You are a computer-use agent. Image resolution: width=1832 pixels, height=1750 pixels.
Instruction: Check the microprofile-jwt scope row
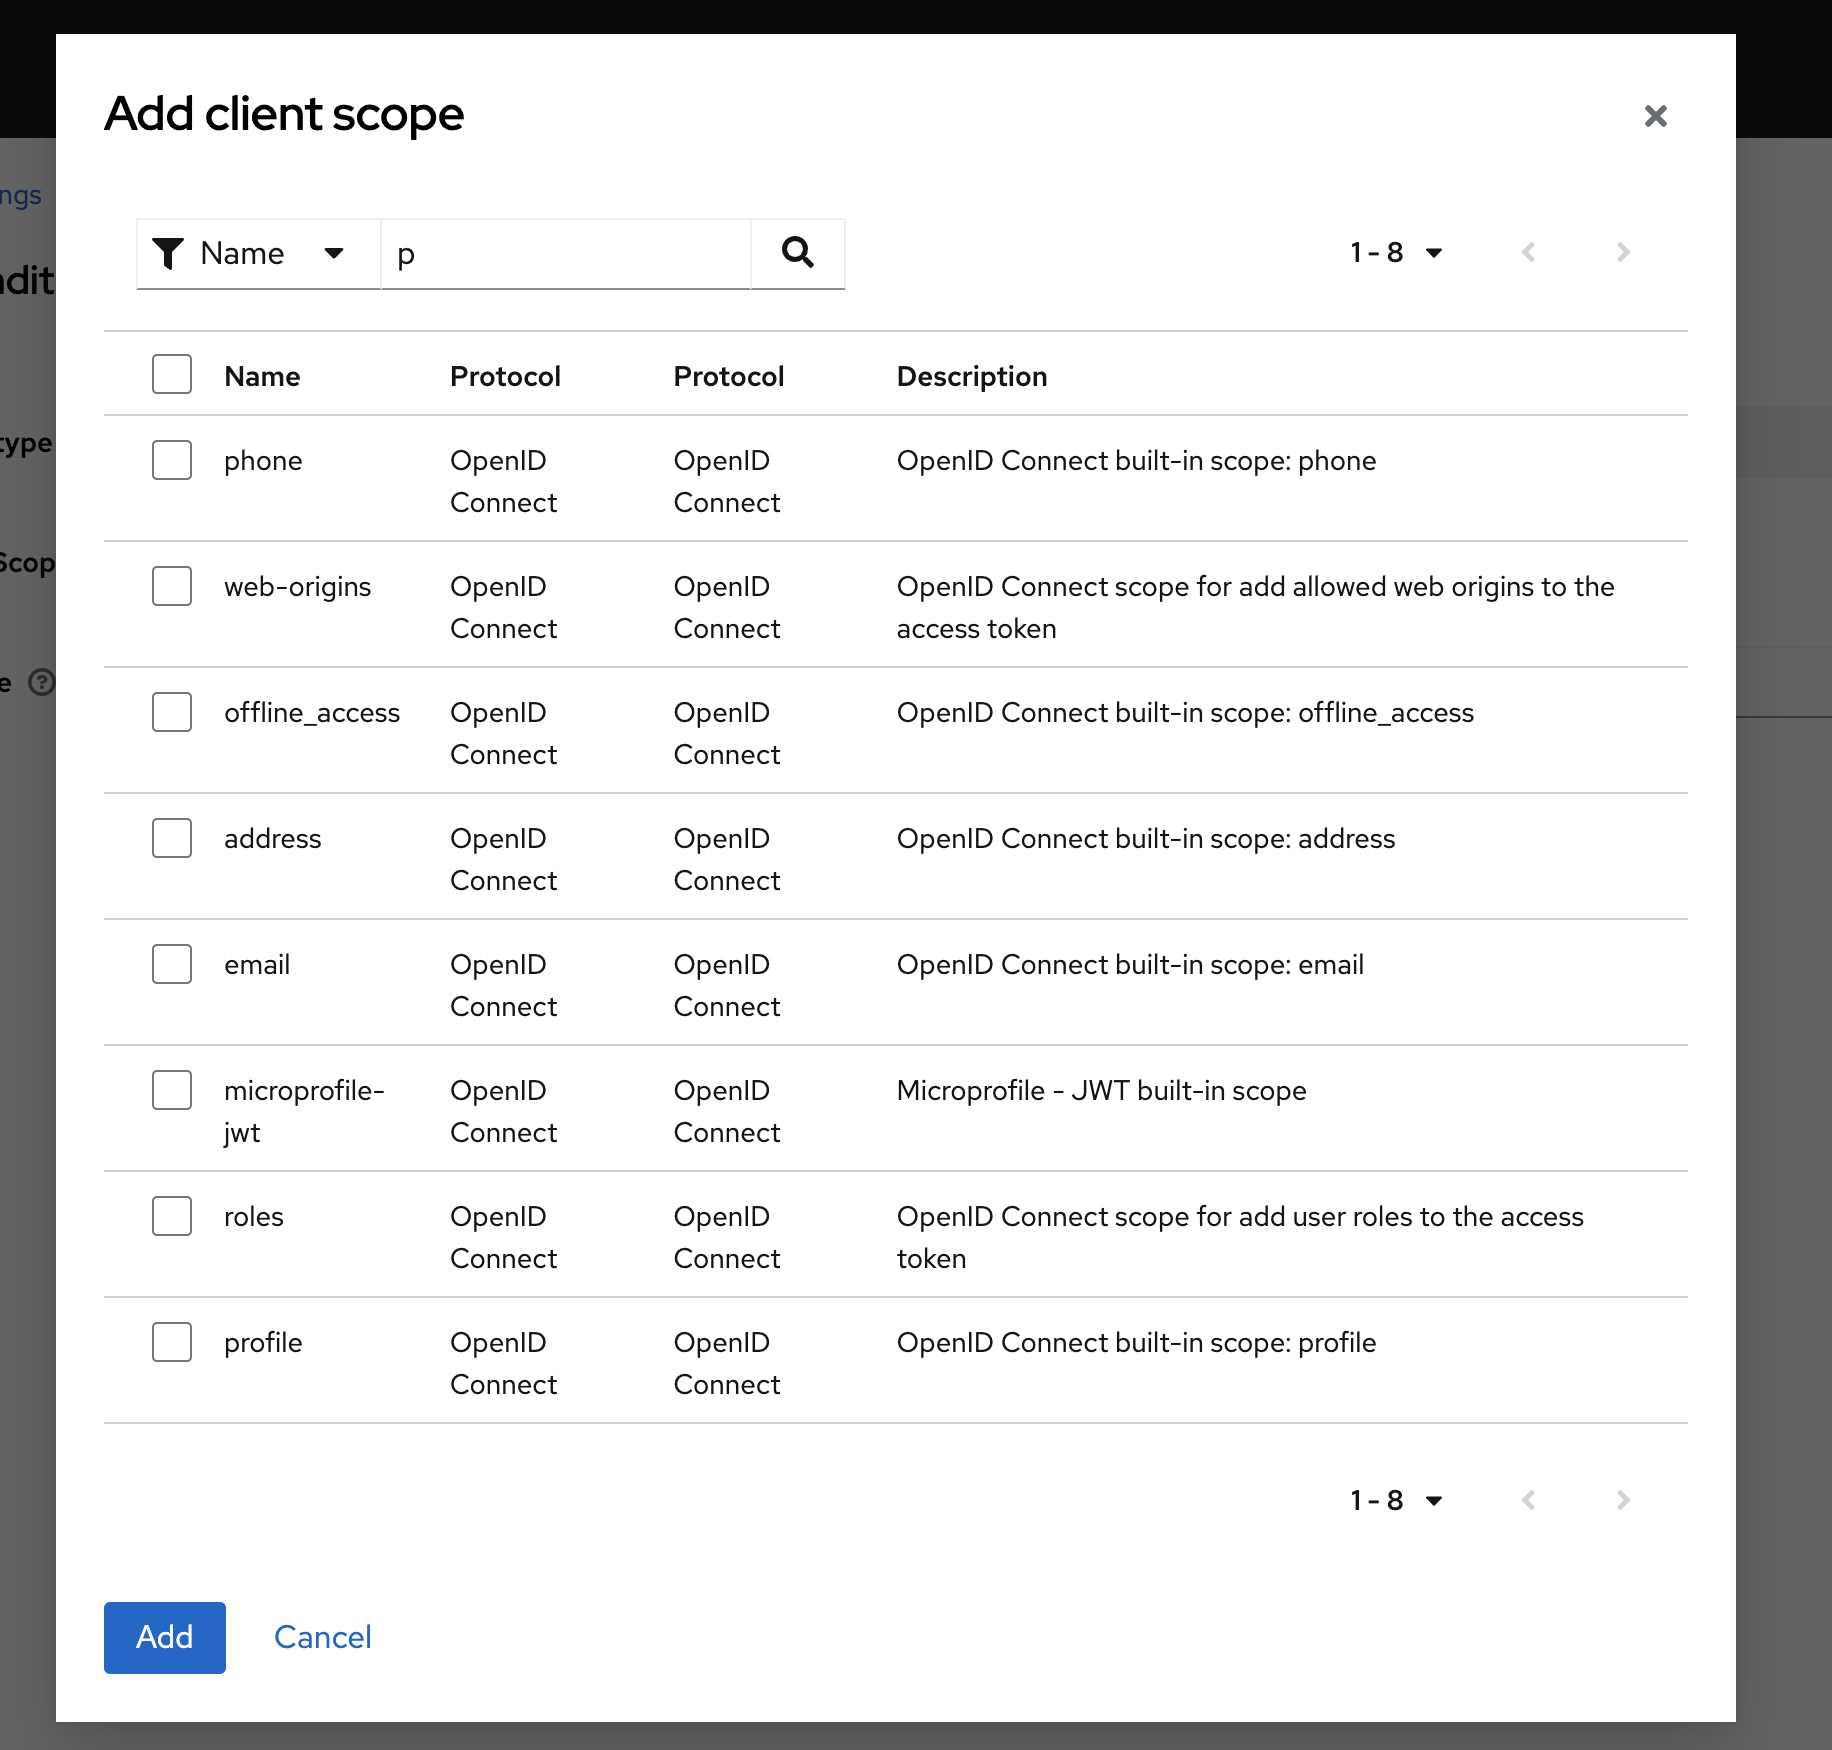click(x=171, y=1090)
